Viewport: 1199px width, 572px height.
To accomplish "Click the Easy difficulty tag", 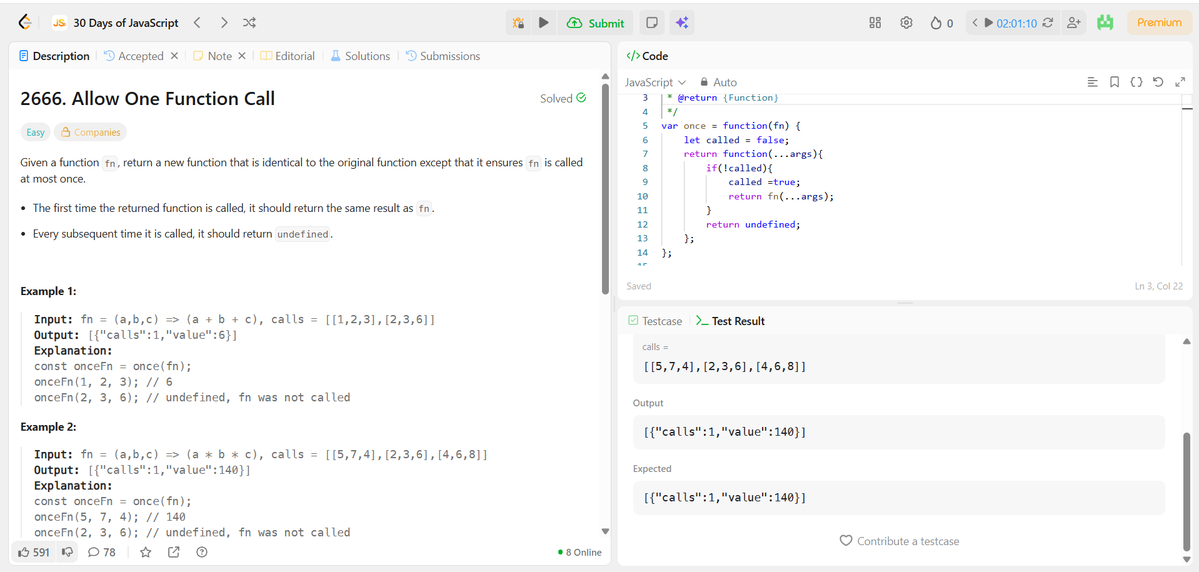I will click(36, 132).
